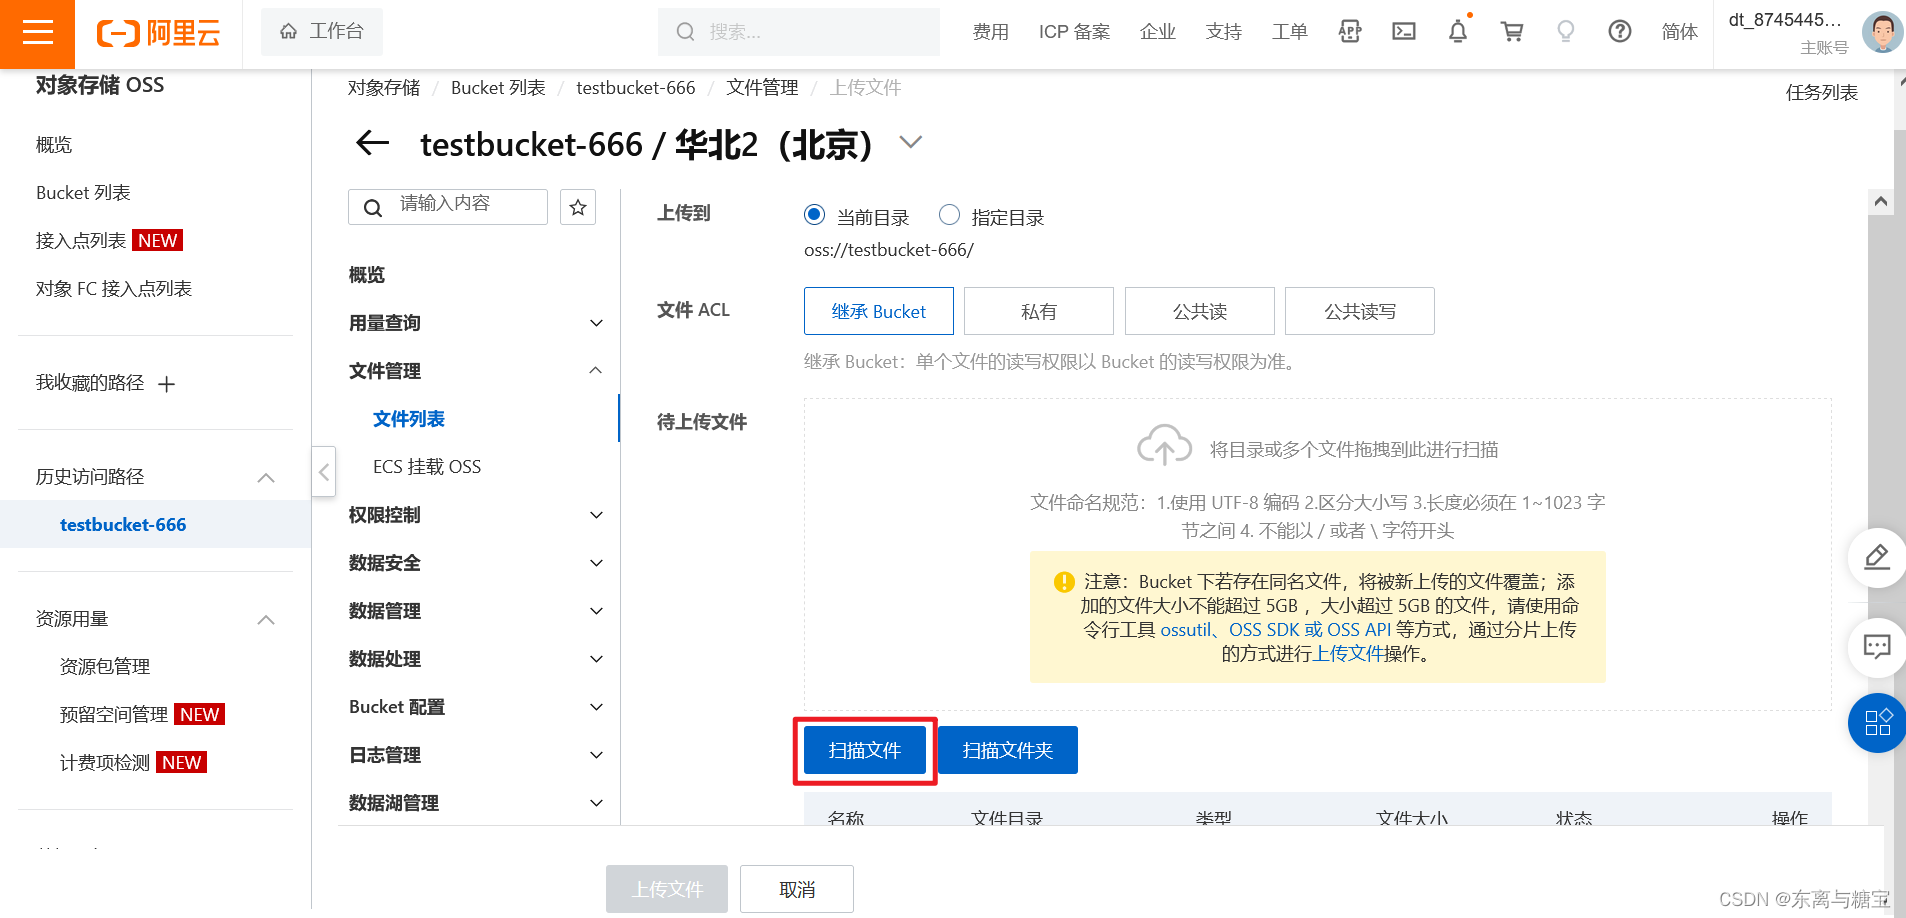Click the lightbulb tips icon

pyautogui.click(x=1566, y=32)
